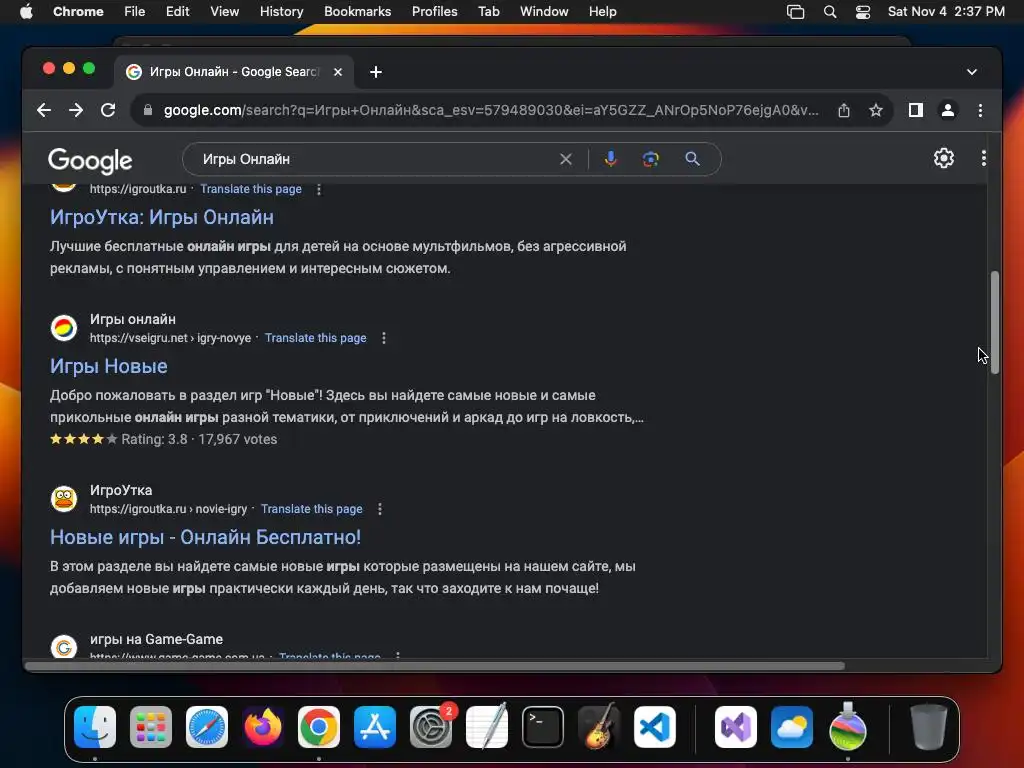Launch Visual Studio Code from dock
Viewport: 1024px width, 768px height.
[655, 727]
